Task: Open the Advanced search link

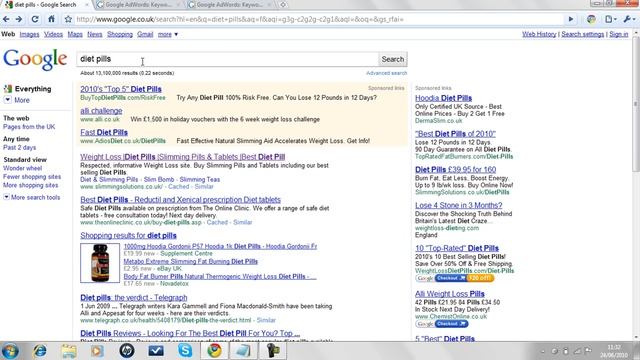Action: pos(387,73)
